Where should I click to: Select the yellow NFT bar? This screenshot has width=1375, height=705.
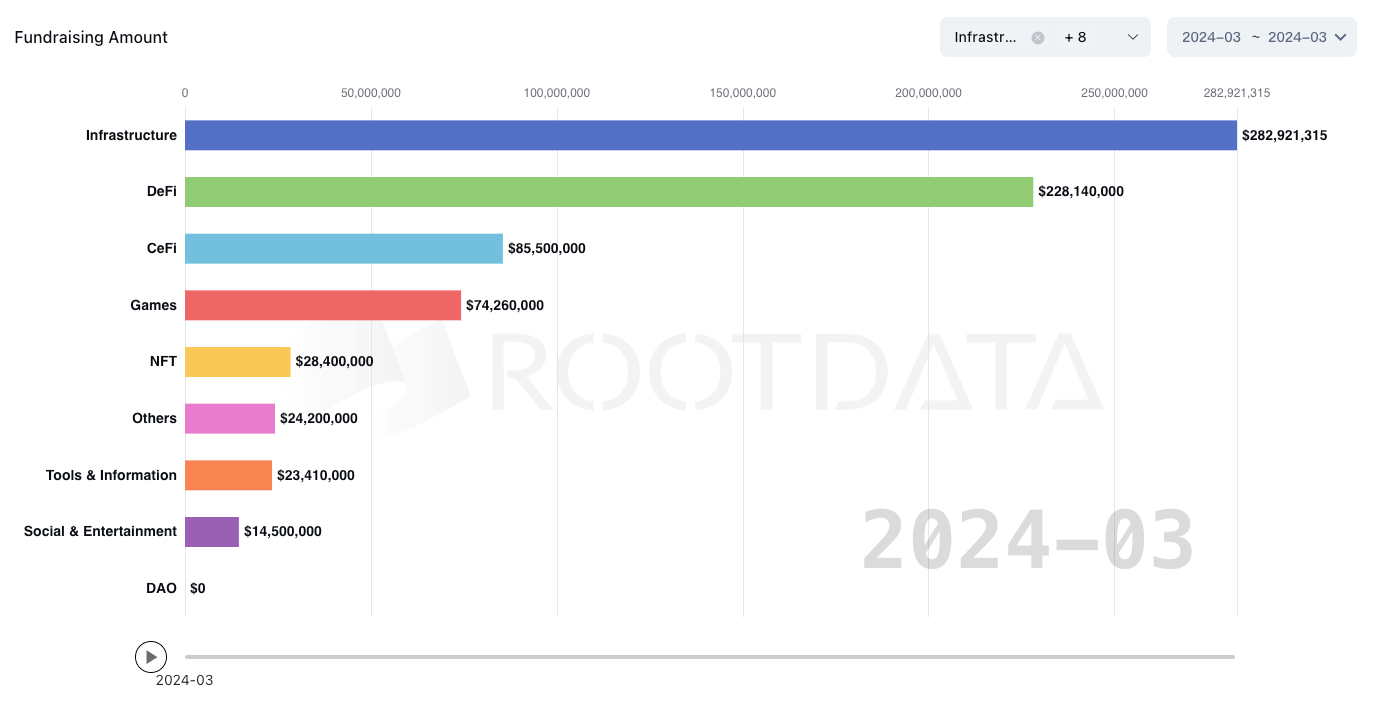point(238,361)
